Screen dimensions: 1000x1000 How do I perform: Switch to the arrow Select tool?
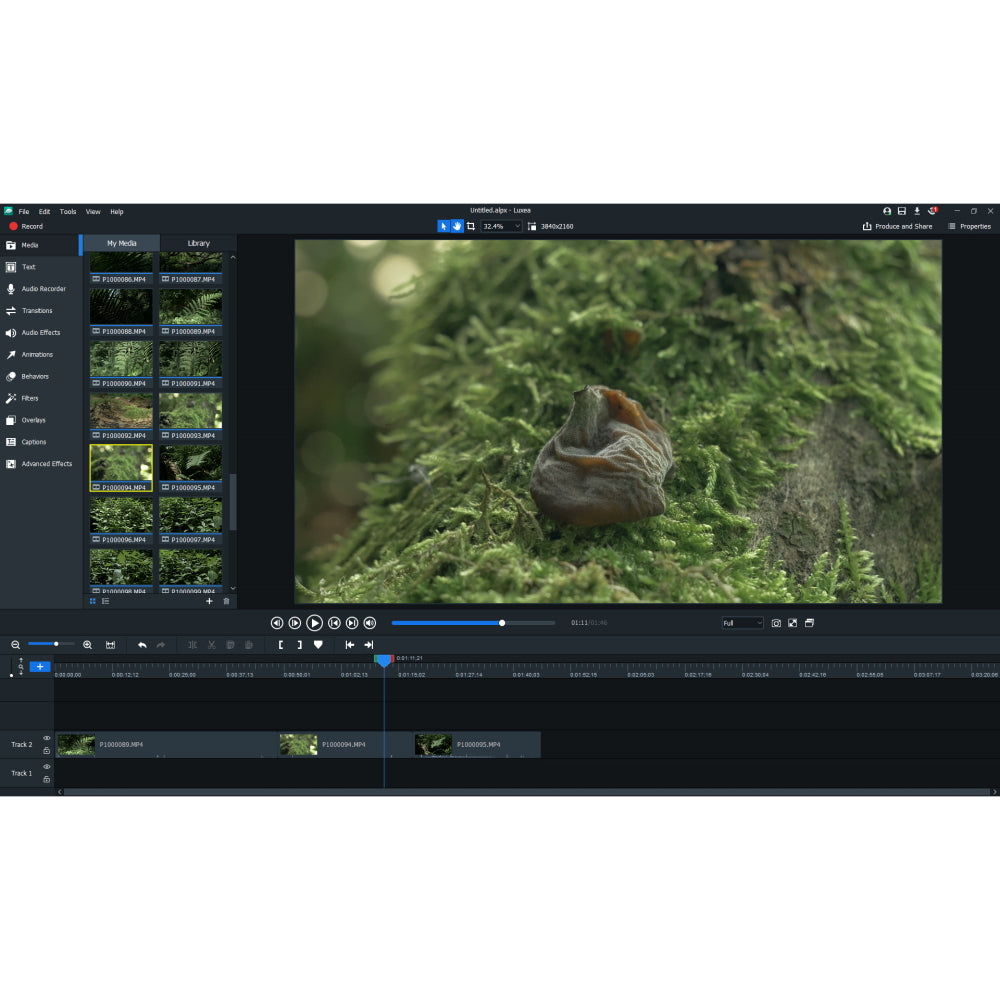pos(444,226)
